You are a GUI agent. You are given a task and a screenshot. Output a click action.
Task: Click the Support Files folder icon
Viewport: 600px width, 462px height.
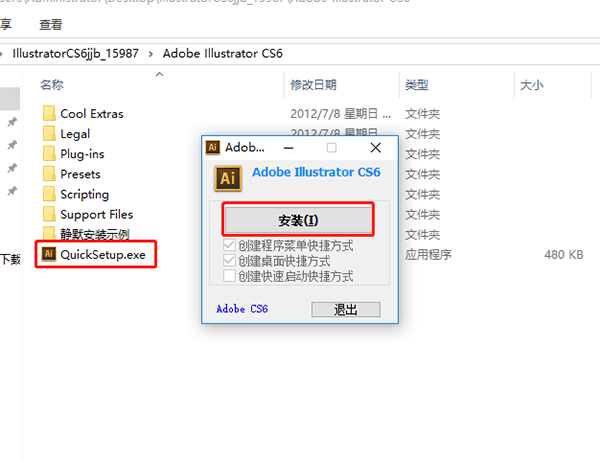(x=49, y=214)
